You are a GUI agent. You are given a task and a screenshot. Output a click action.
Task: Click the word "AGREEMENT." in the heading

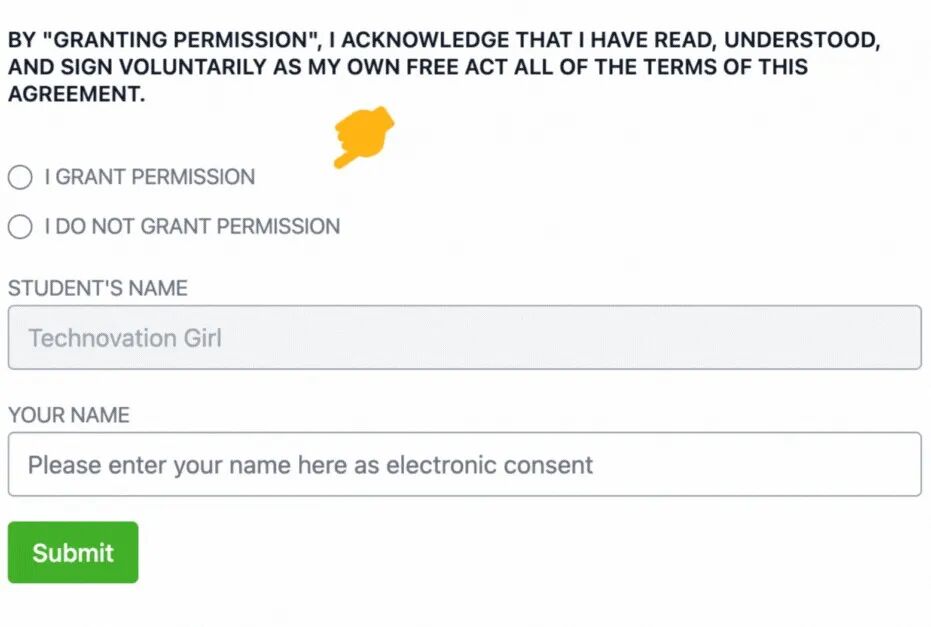point(76,95)
